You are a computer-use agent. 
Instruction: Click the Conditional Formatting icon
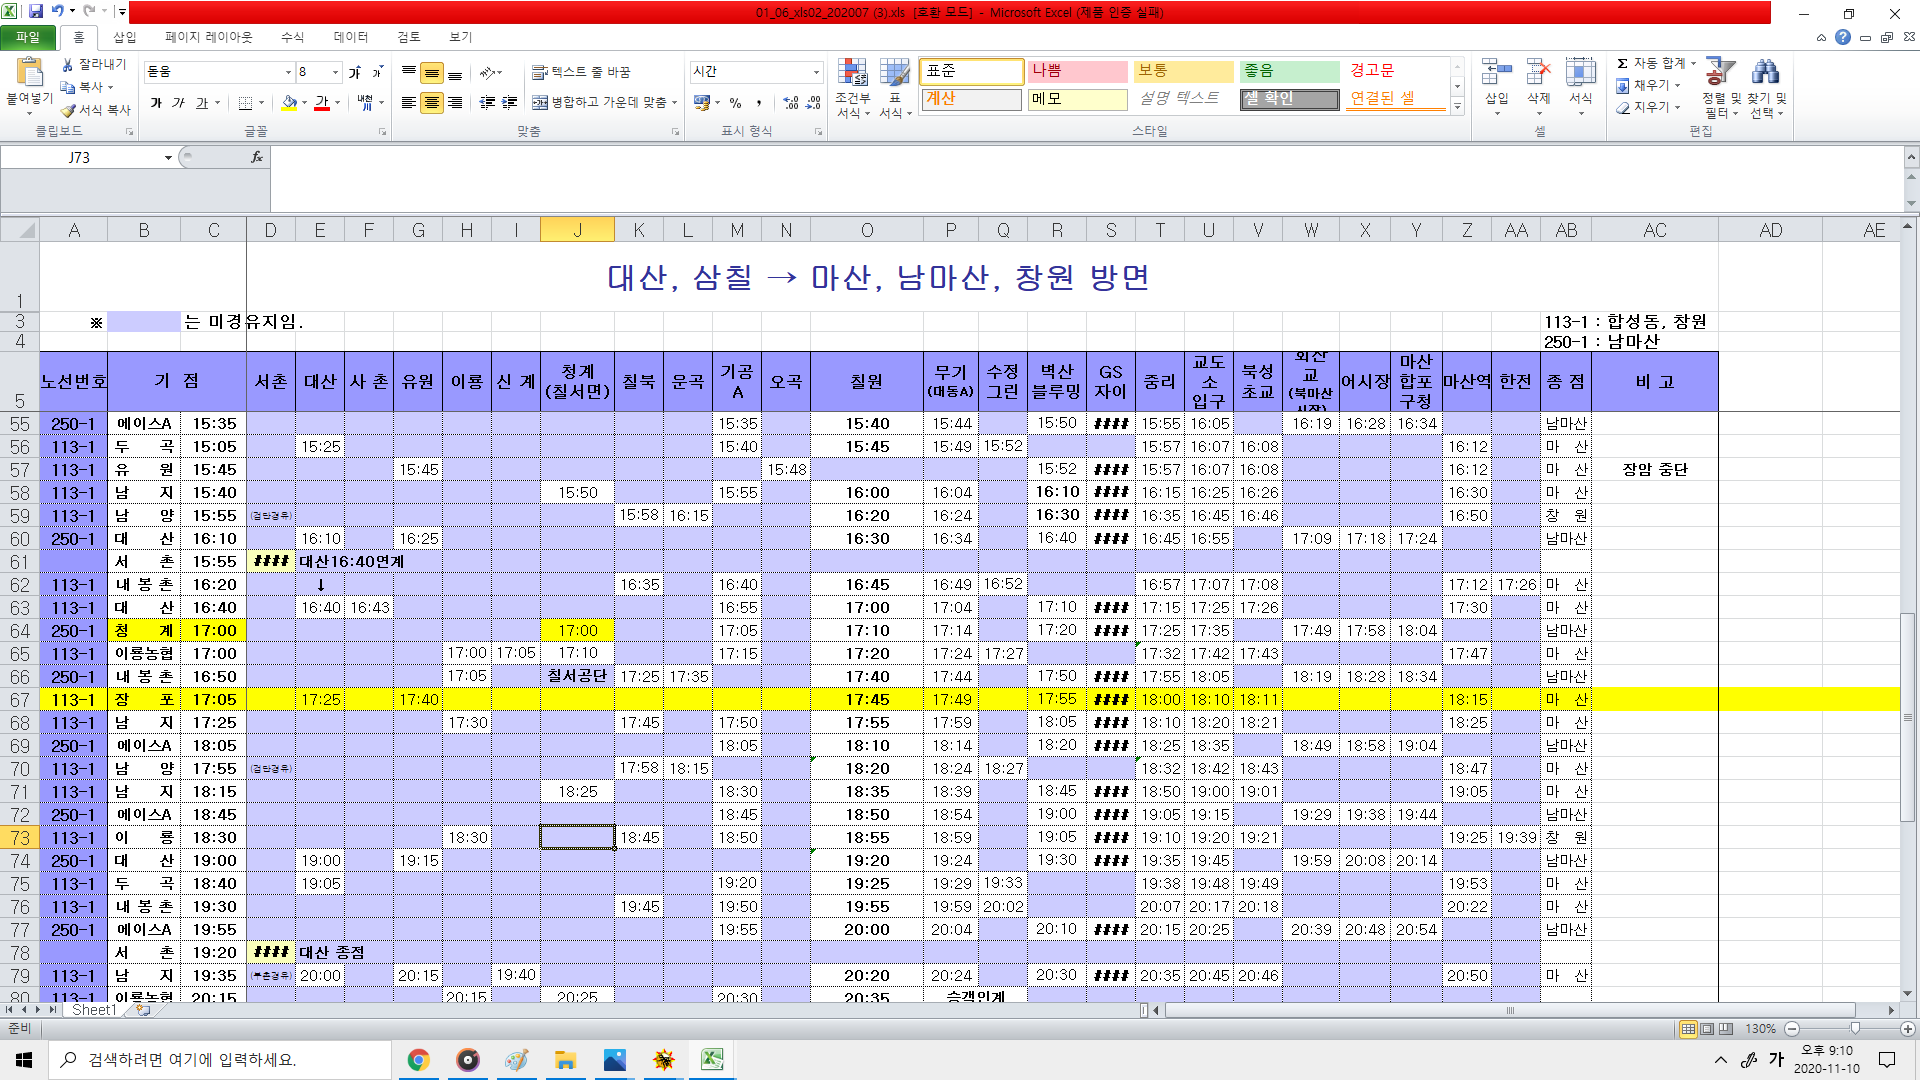click(852, 73)
